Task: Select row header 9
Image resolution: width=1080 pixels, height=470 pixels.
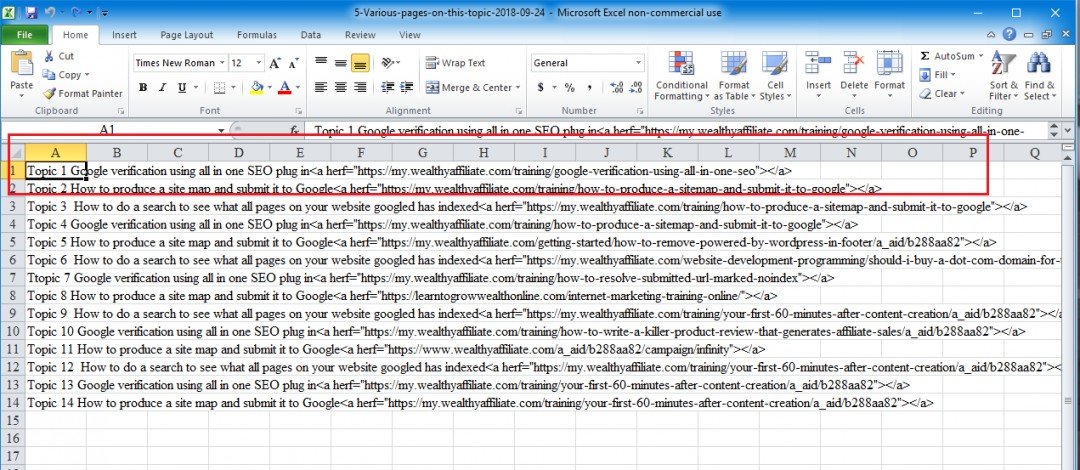Action: pyautogui.click(x=12, y=314)
